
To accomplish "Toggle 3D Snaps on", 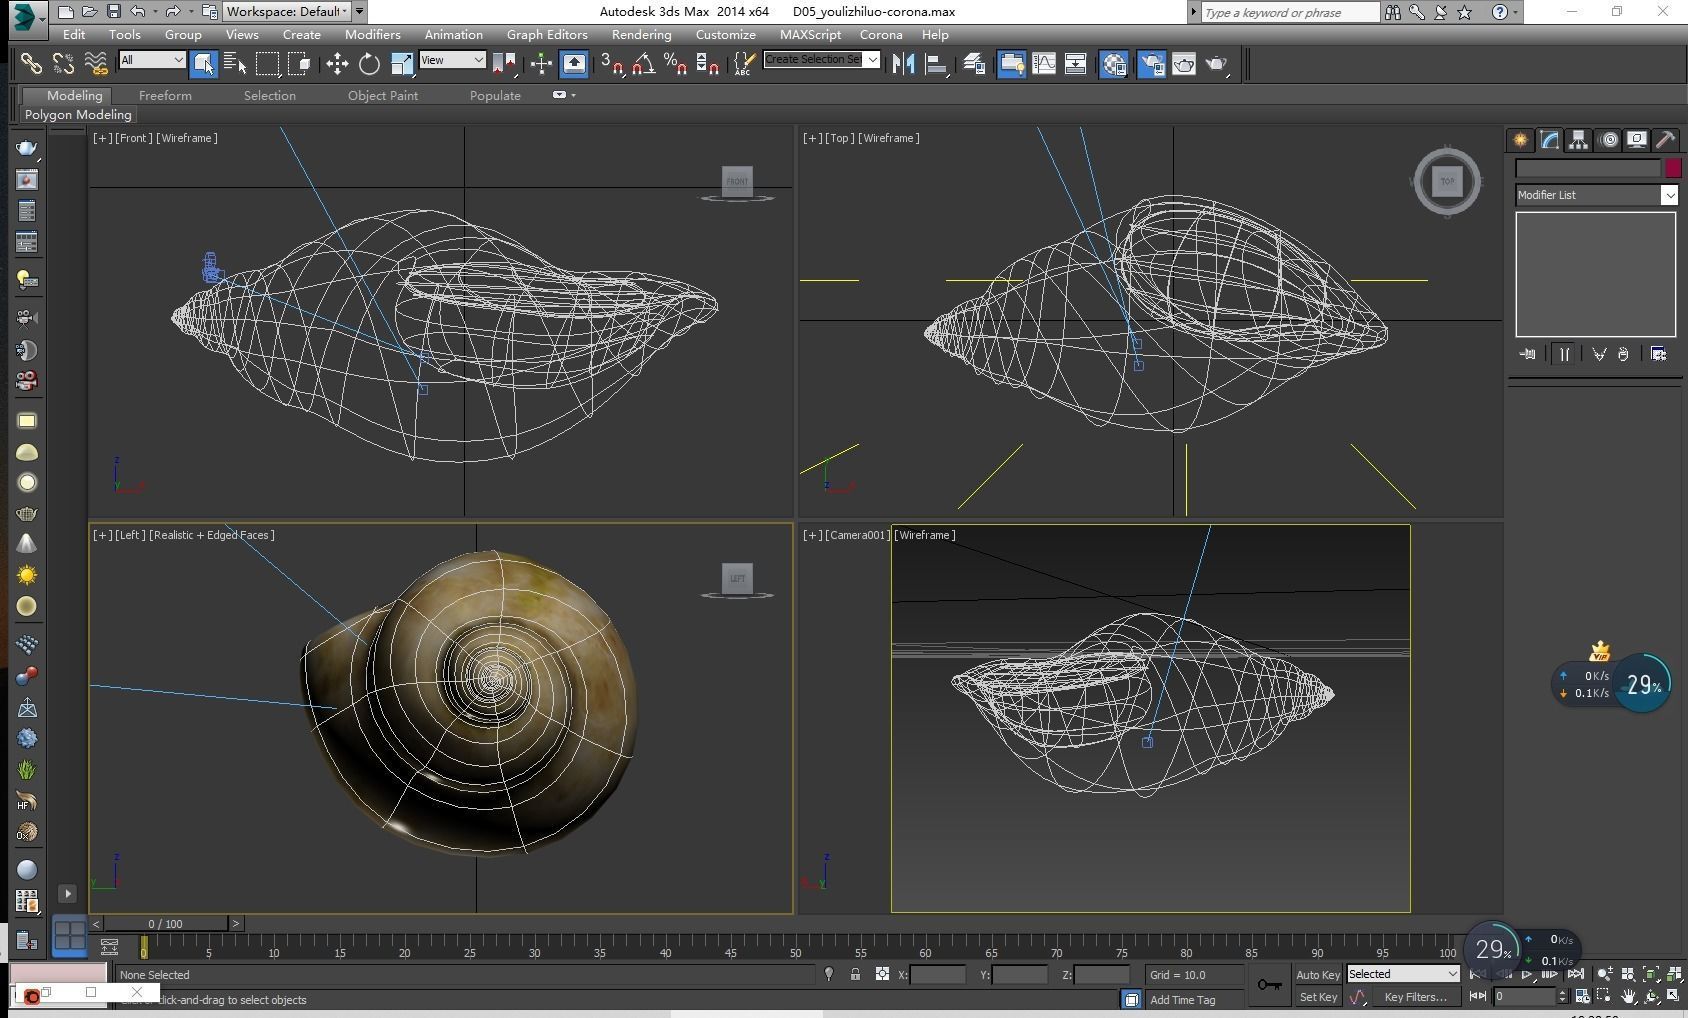I will 611,64.
